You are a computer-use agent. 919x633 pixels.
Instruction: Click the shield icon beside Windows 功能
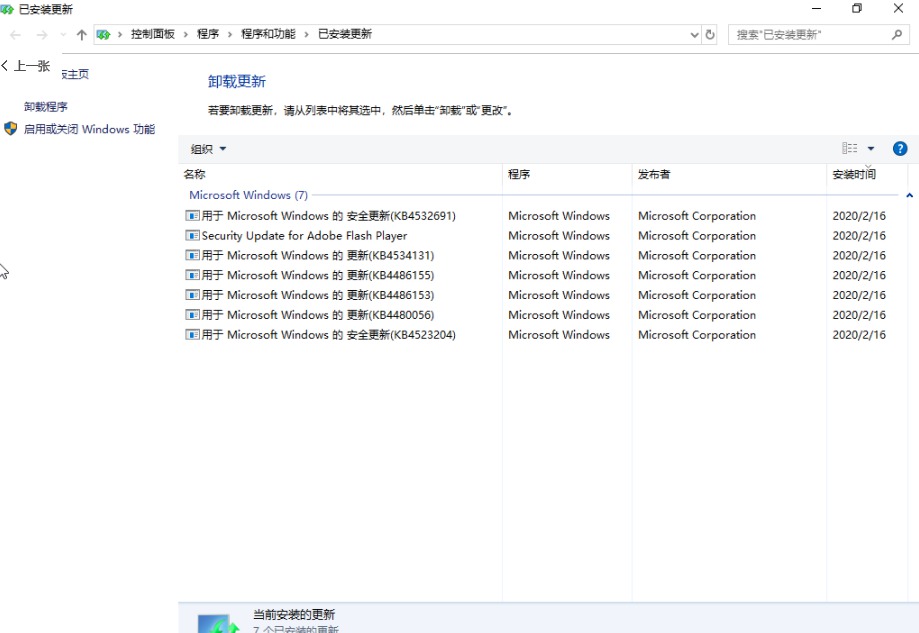pos(11,128)
